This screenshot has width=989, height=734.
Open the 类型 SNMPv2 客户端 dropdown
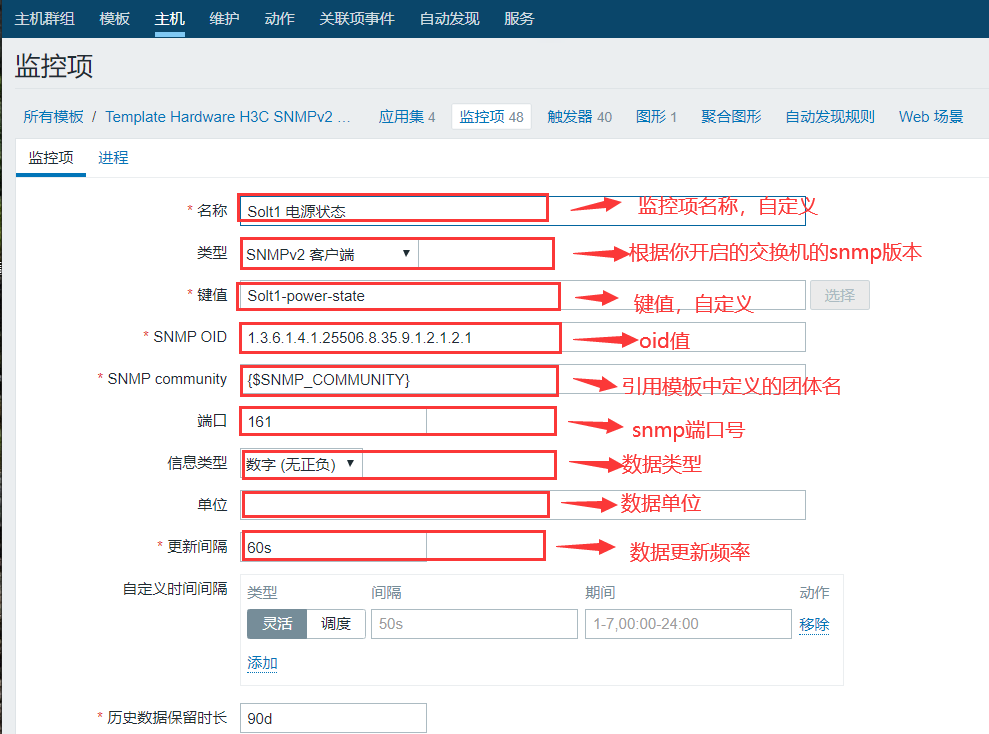coord(329,253)
